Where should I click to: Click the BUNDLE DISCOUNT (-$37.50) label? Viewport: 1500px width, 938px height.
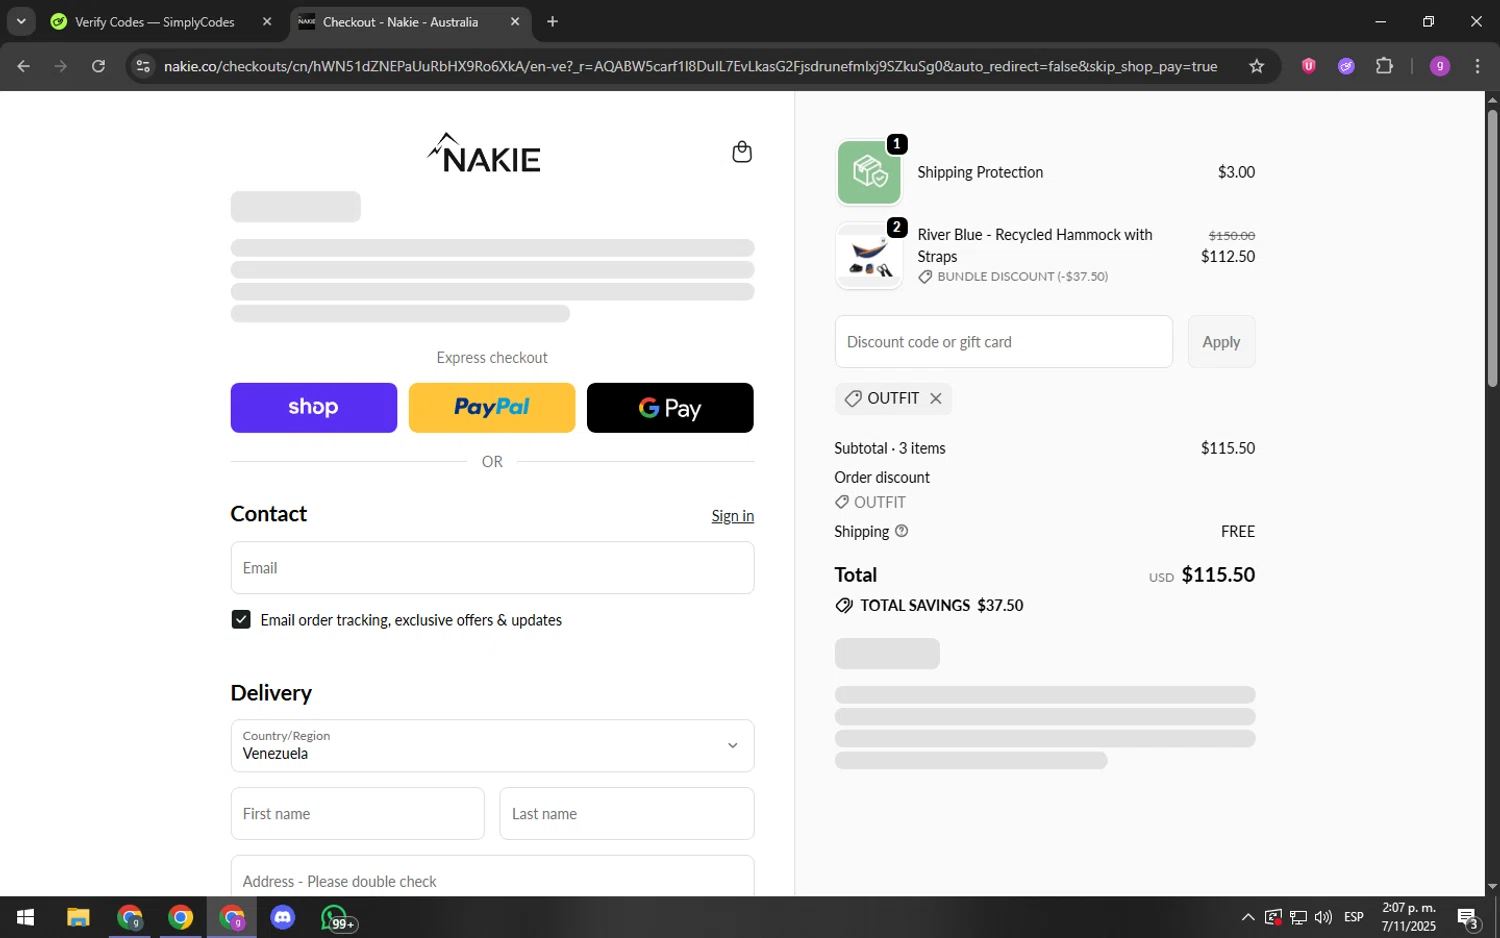click(x=1022, y=277)
